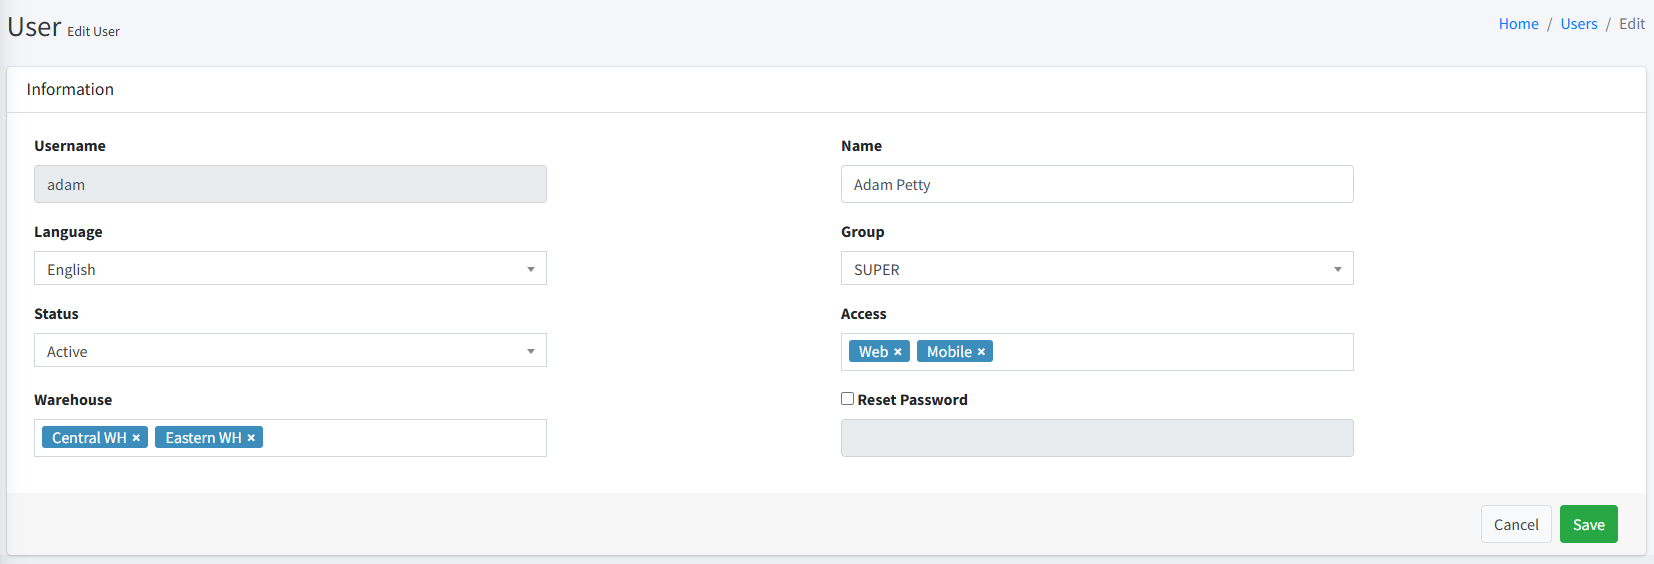Click the Reset Password label text
Viewport: 1654px width, 564px height.
coord(912,400)
